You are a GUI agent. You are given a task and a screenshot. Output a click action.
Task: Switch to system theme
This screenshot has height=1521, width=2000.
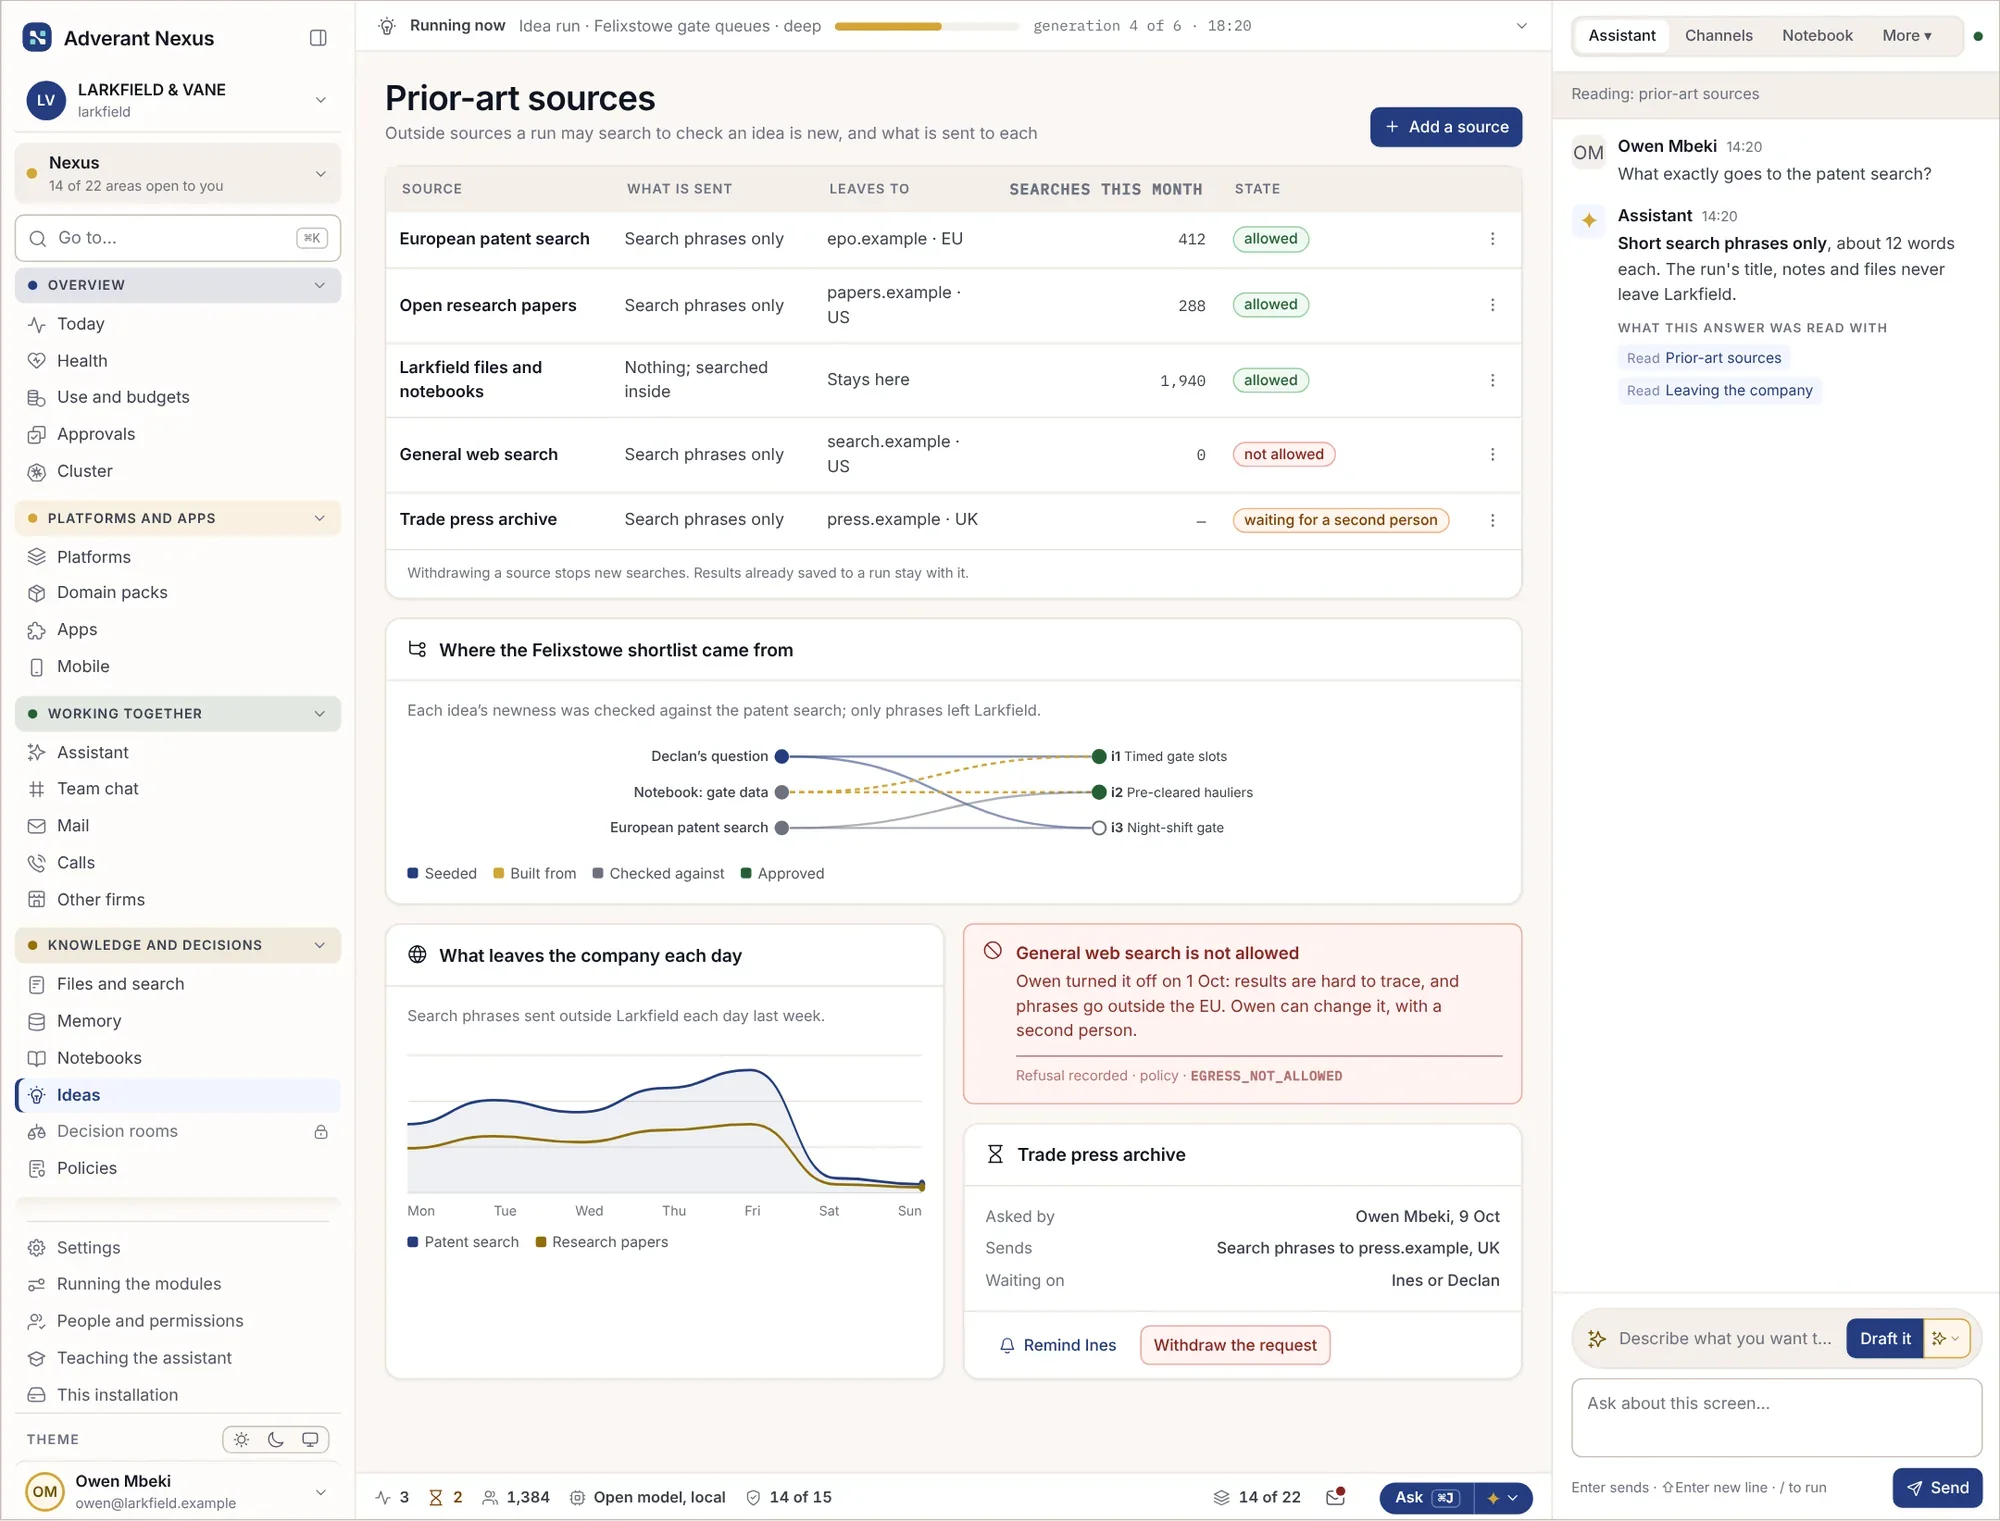point(310,1440)
